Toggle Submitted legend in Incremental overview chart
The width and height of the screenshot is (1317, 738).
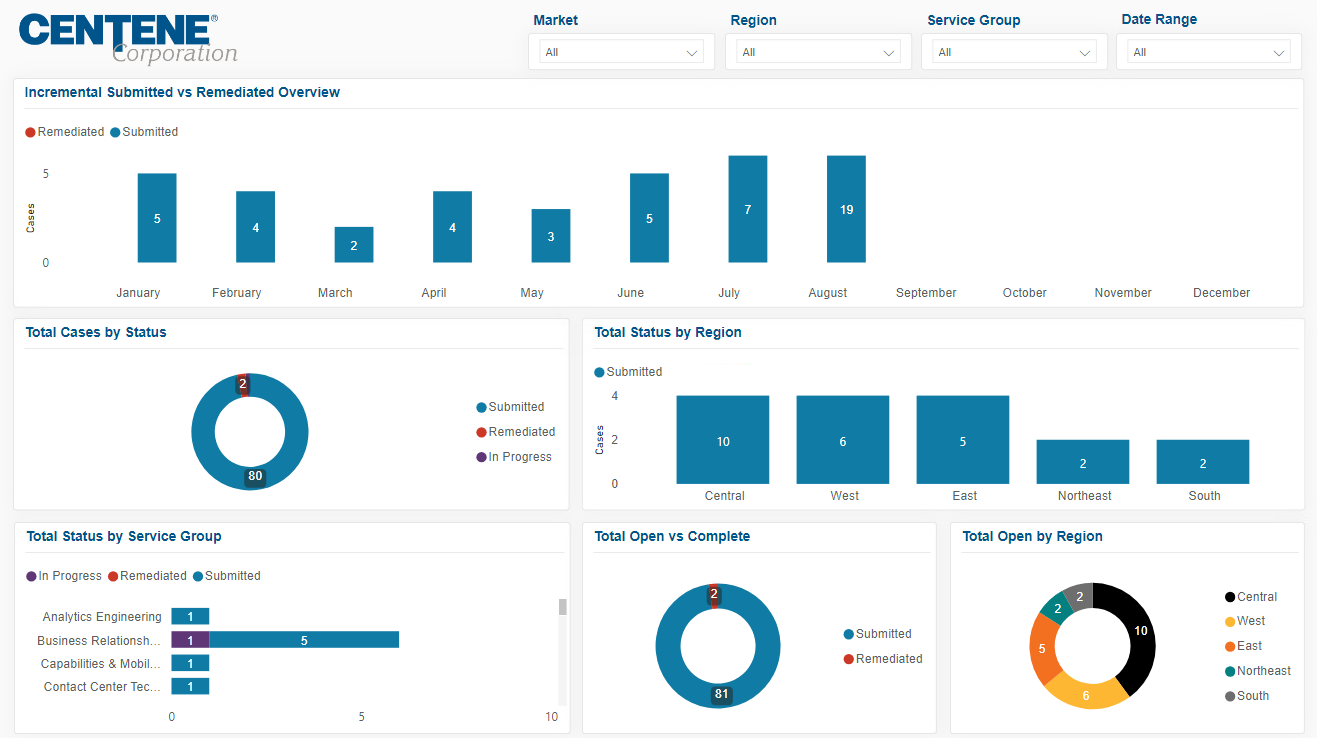point(144,132)
